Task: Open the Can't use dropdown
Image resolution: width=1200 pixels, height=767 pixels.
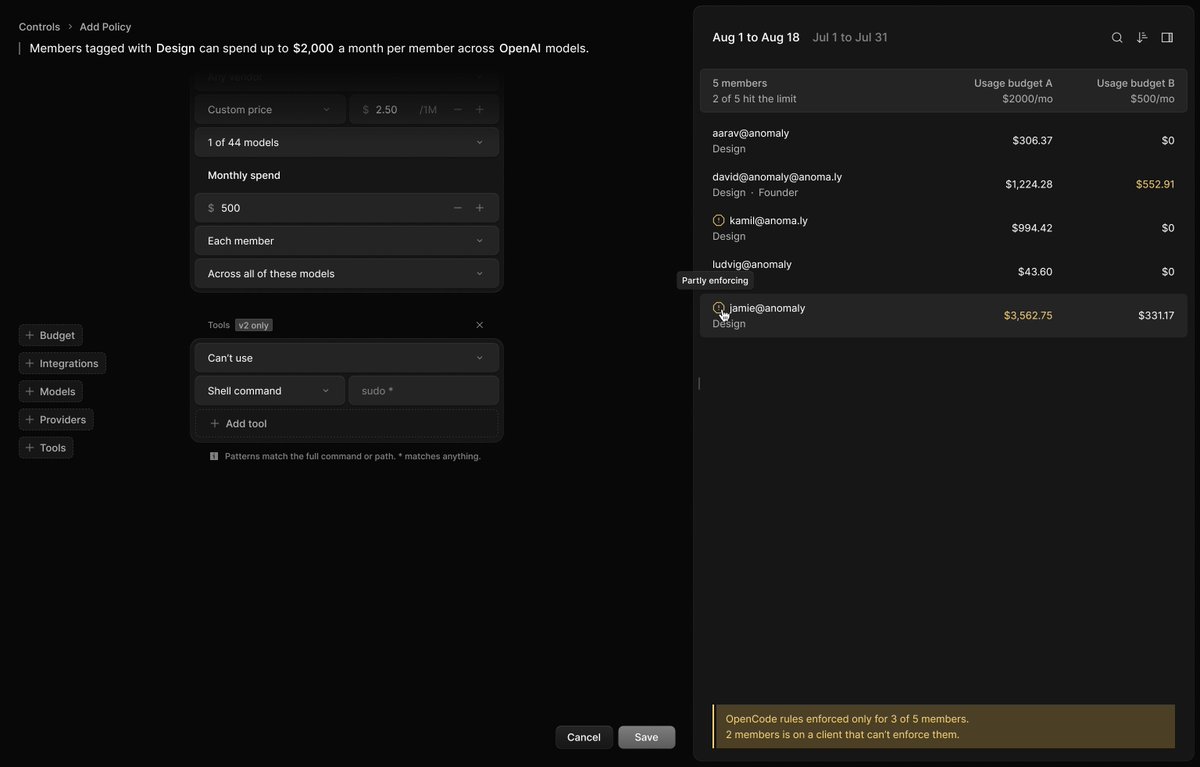Action: (x=346, y=358)
